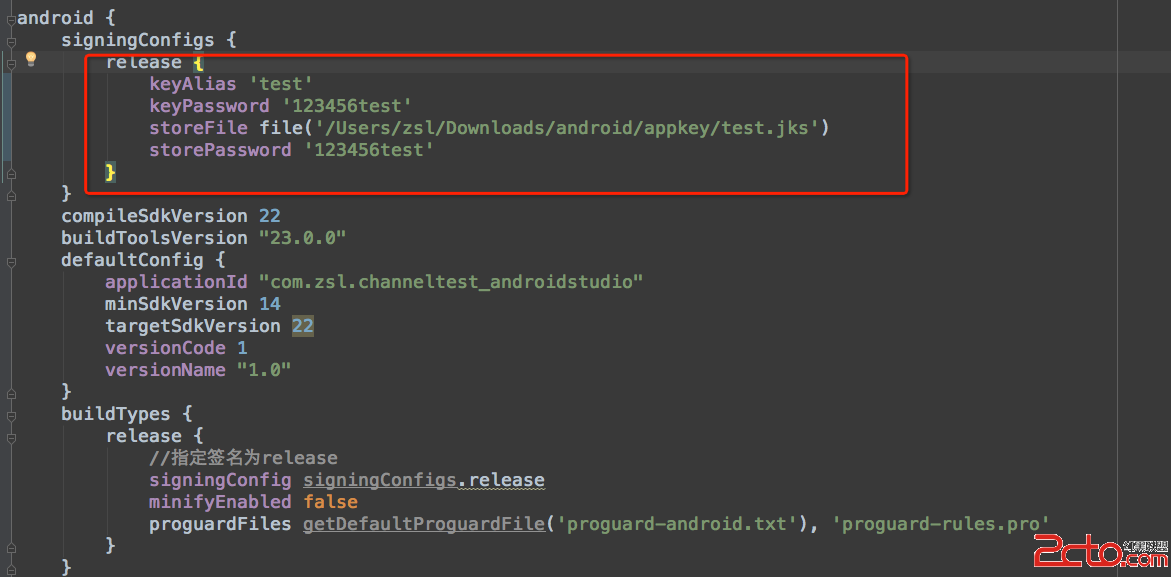Click the applicationId package name string
The height and width of the screenshot is (577, 1171).
click(450, 282)
